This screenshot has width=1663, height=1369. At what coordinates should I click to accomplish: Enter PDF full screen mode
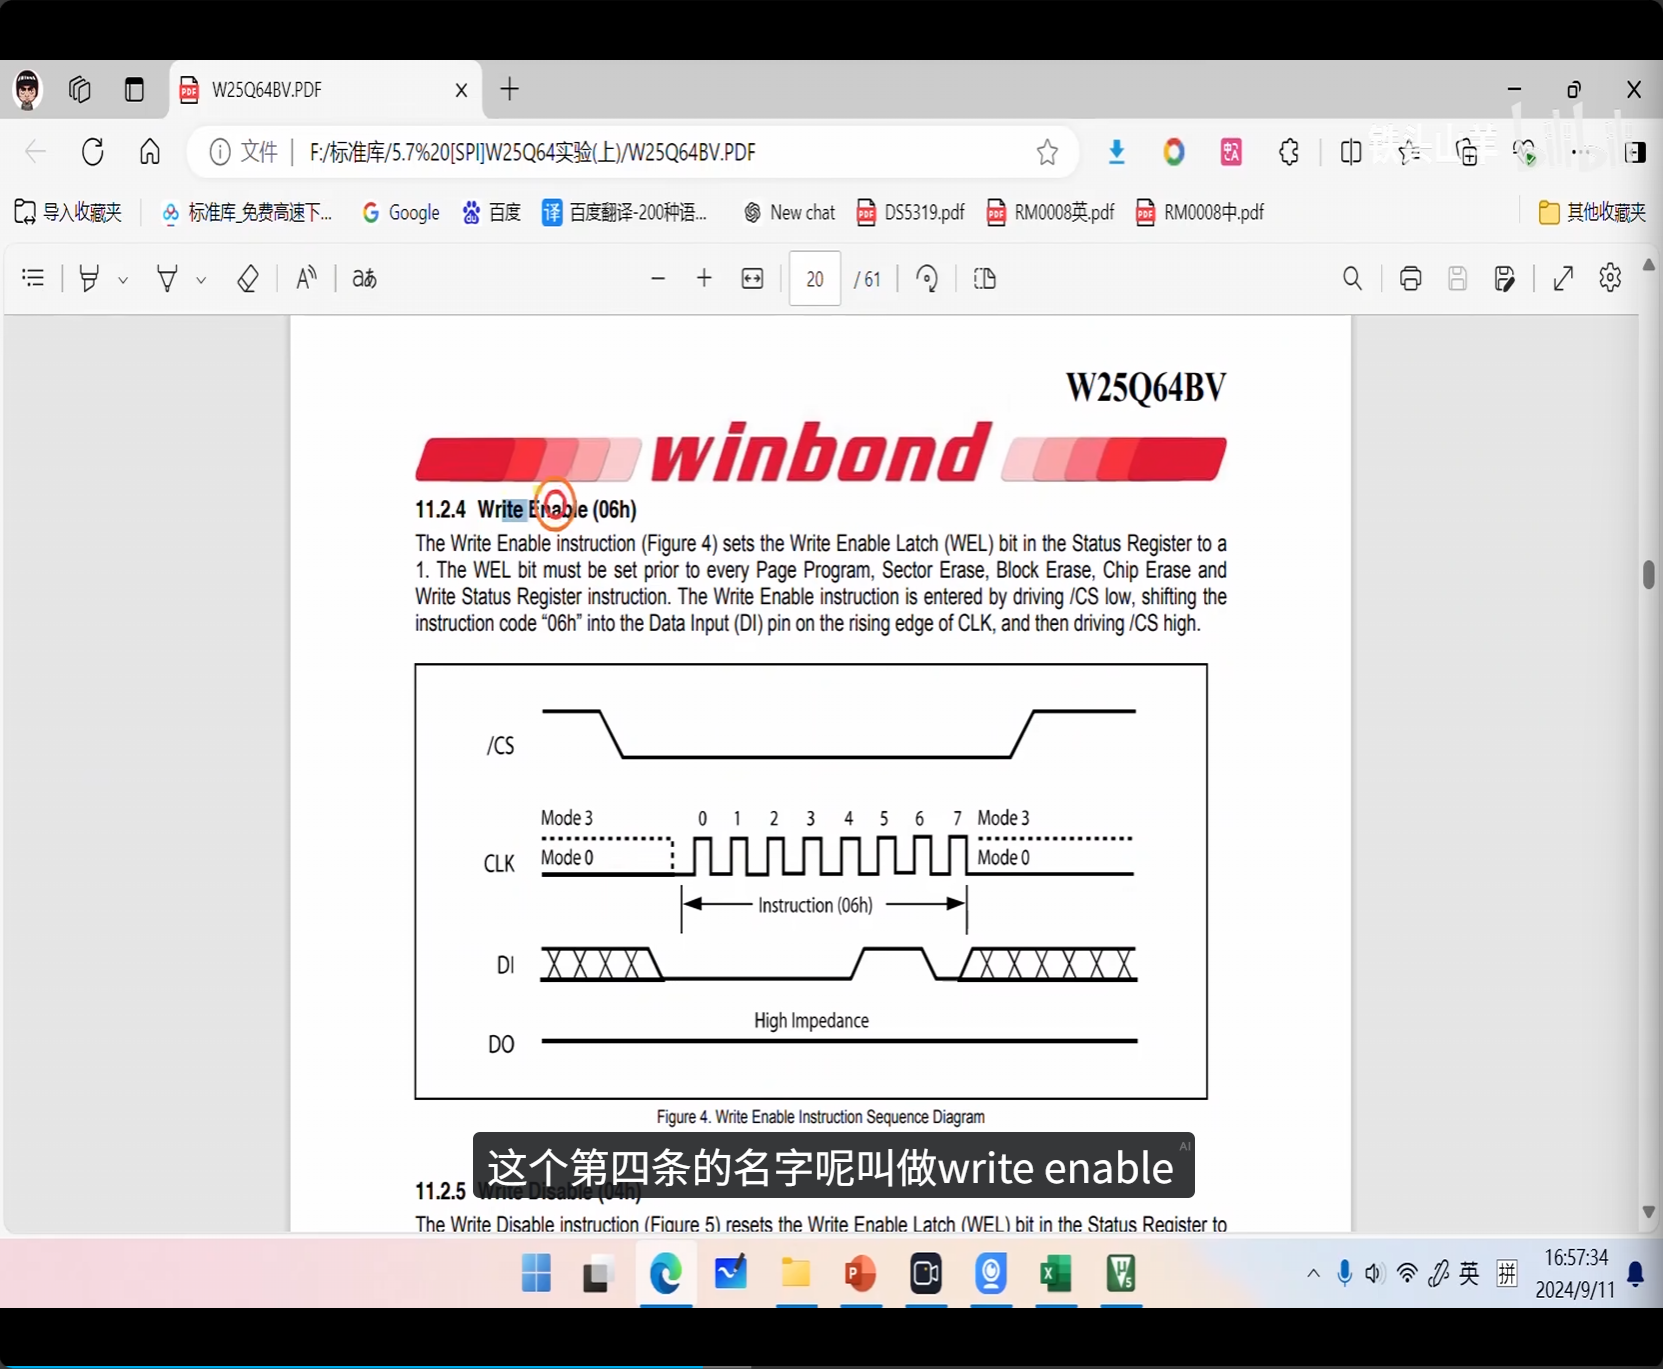[x=1564, y=278]
